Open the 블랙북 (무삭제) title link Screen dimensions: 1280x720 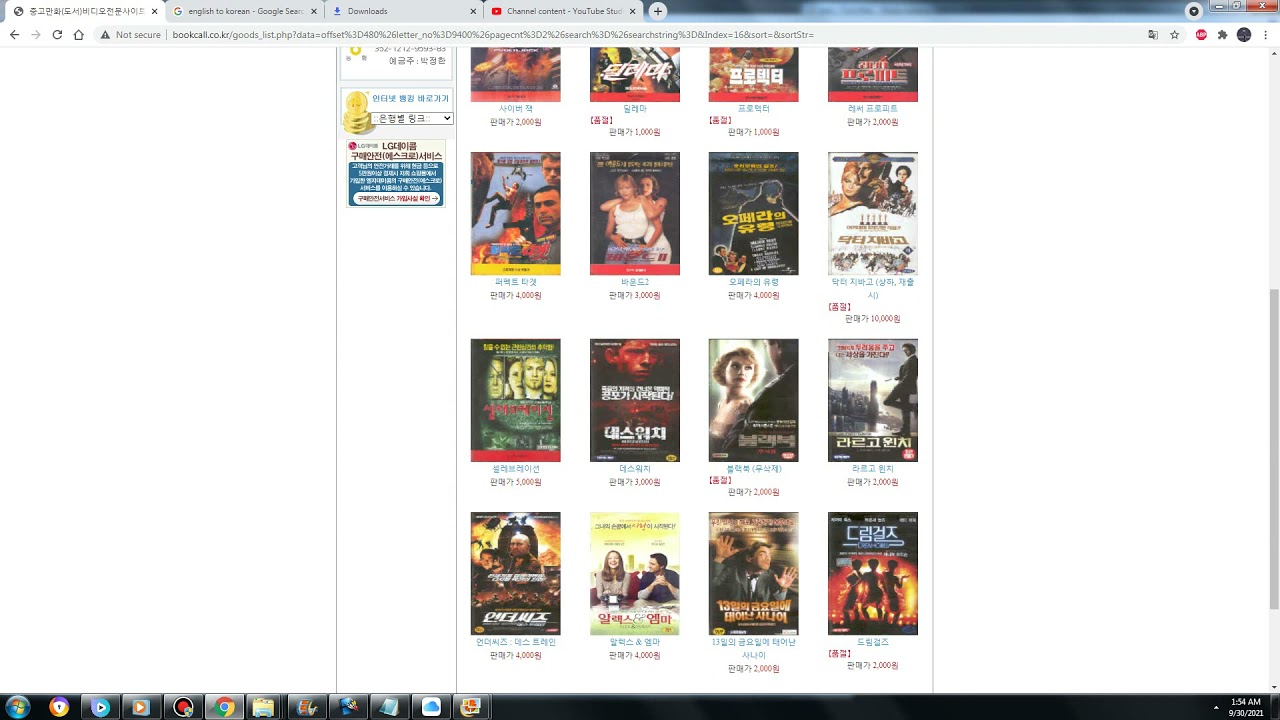click(753, 468)
